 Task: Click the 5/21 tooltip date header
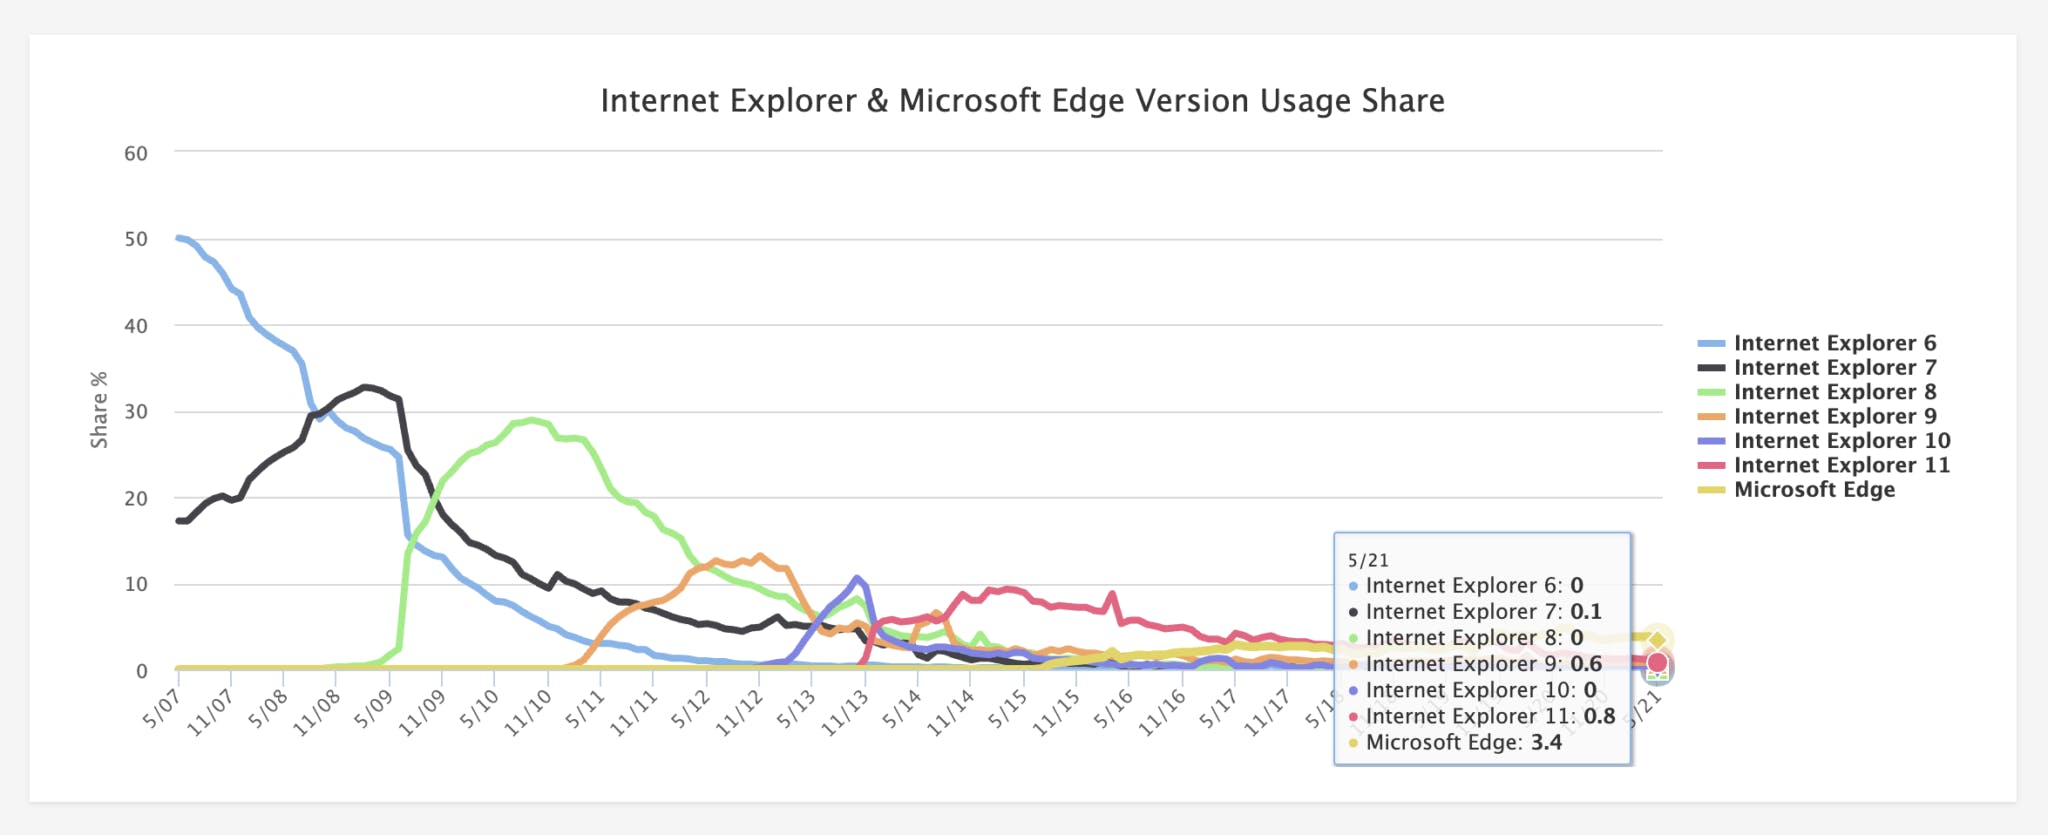point(1368,561)
